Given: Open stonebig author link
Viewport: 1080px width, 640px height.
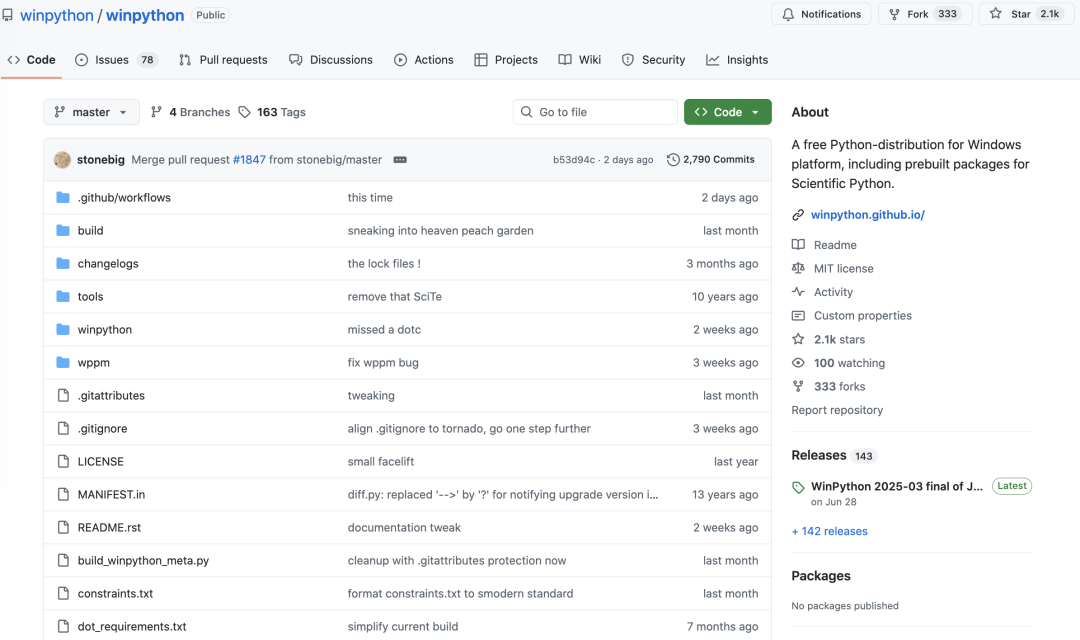Looking at the screenshot, I should tap(101, 160).
